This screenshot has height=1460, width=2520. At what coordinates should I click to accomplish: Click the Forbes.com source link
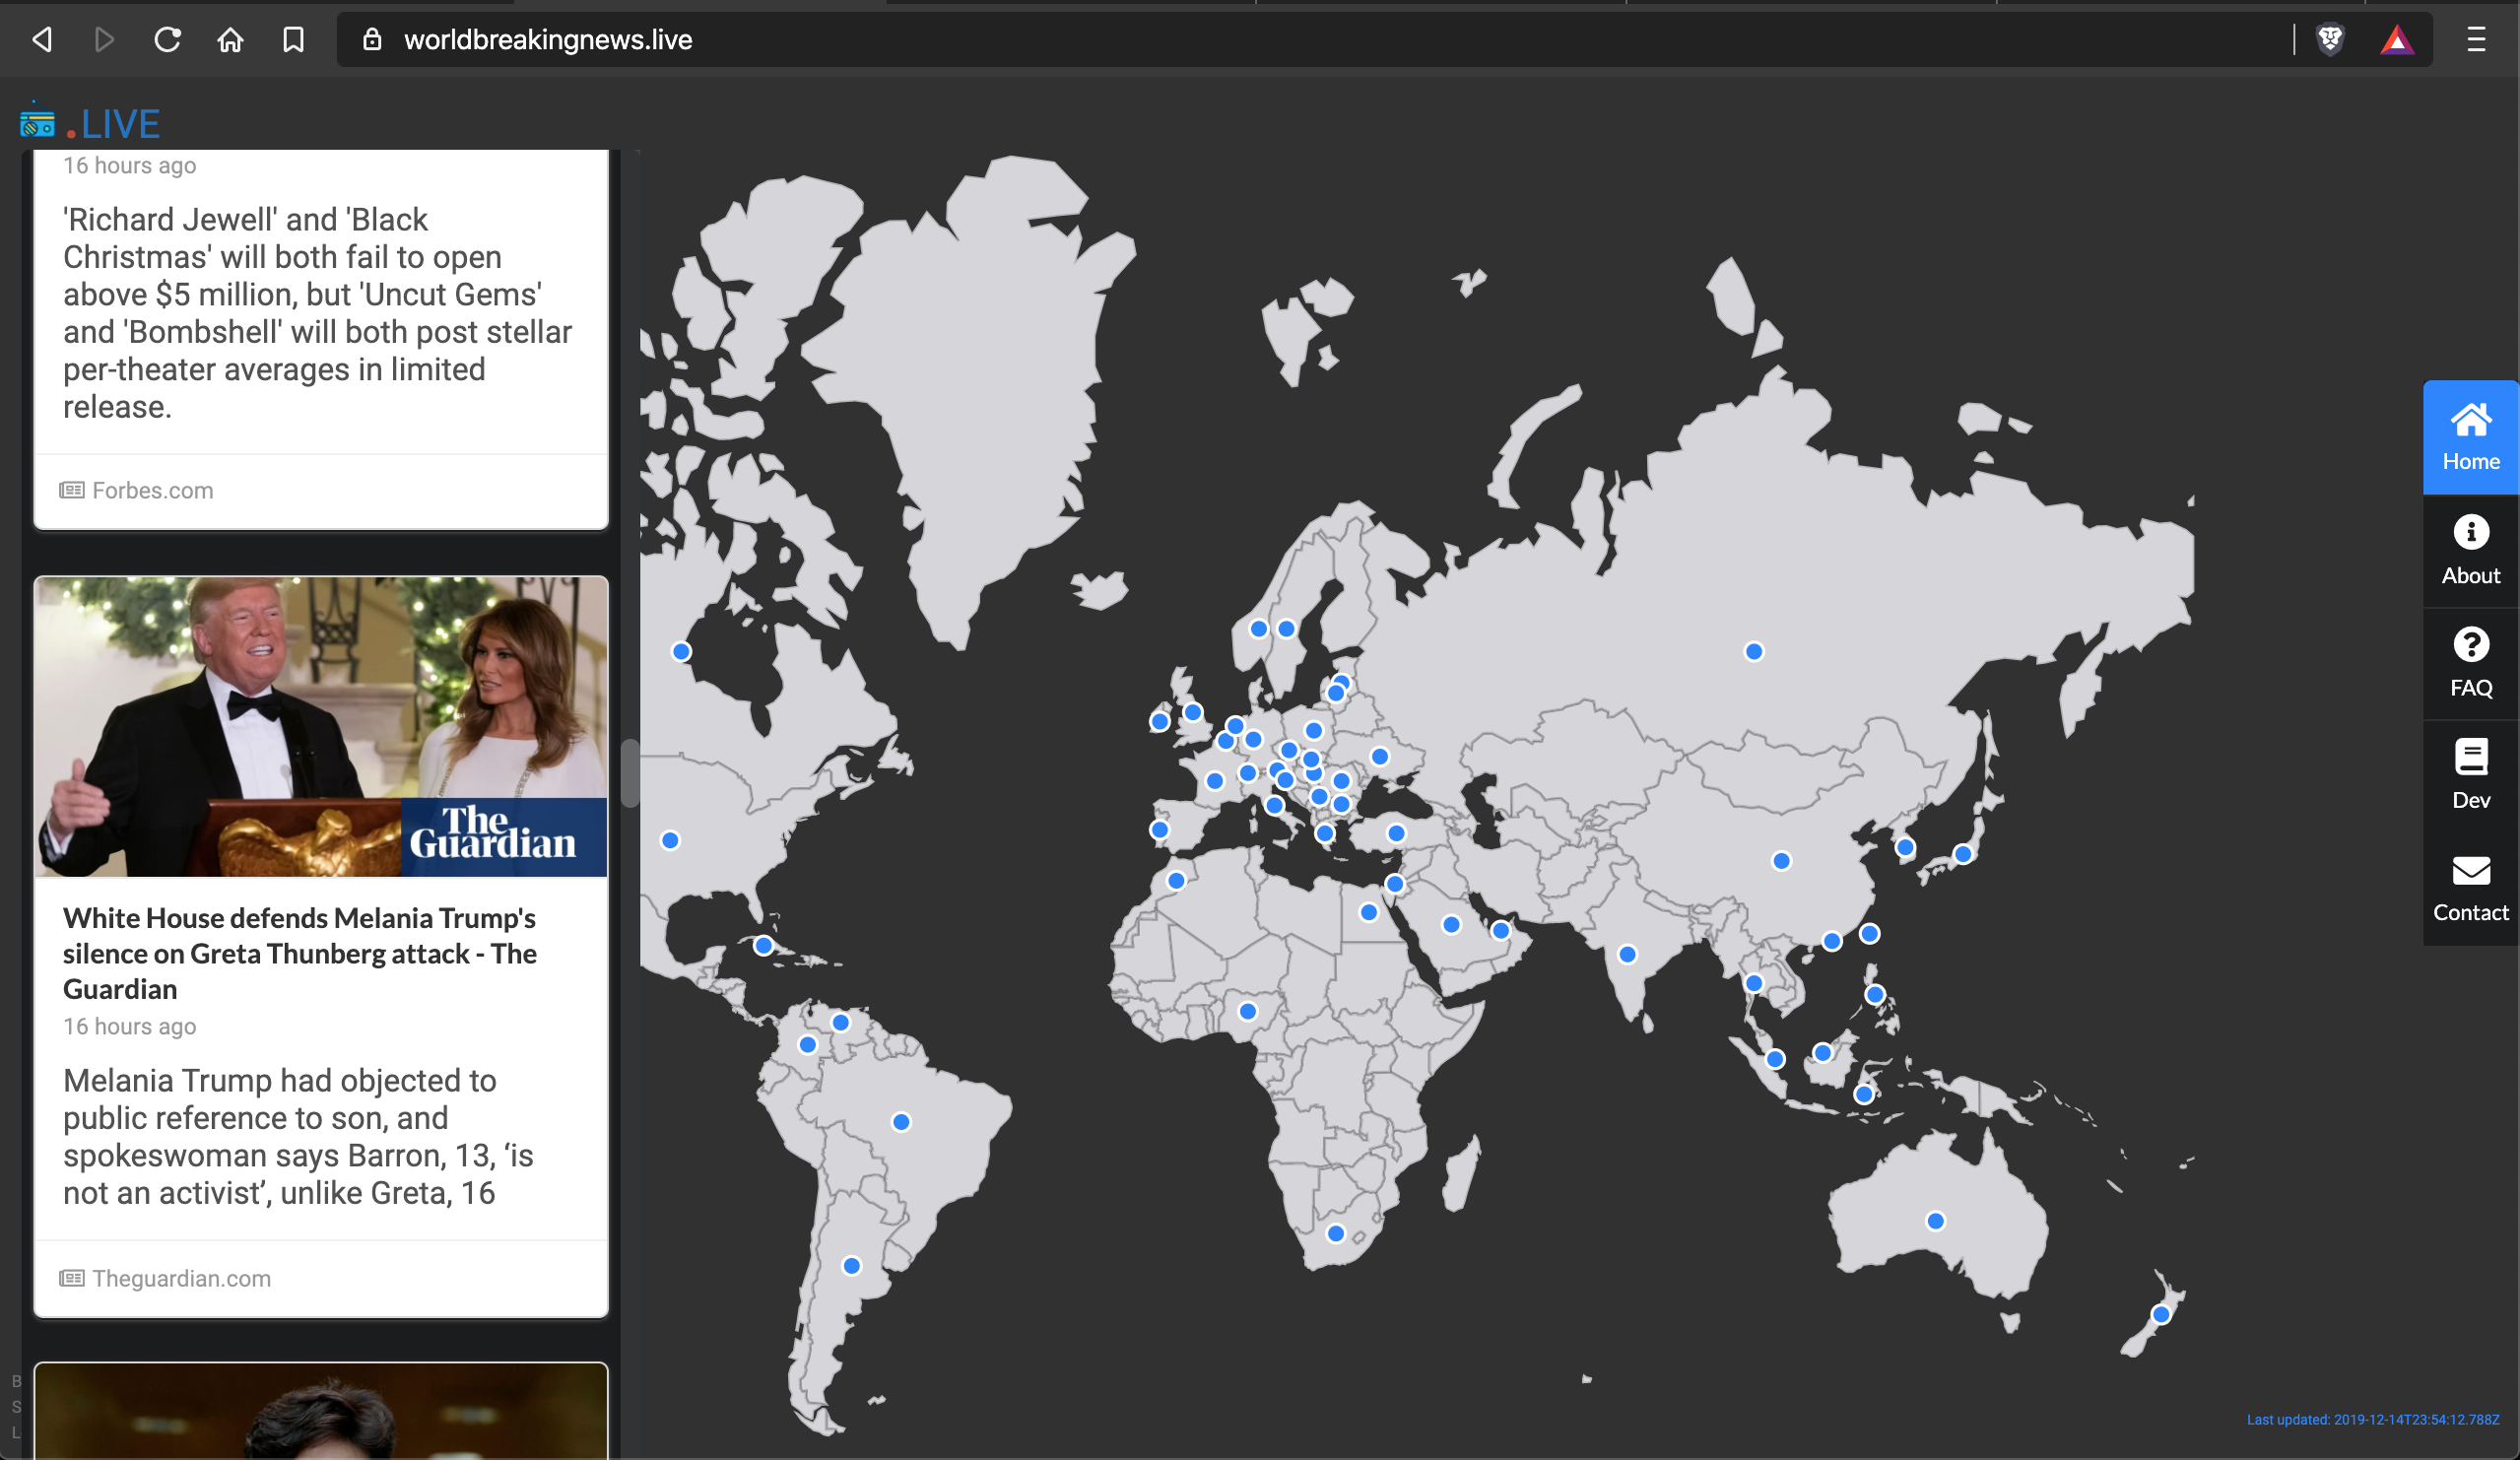(152, 490)
